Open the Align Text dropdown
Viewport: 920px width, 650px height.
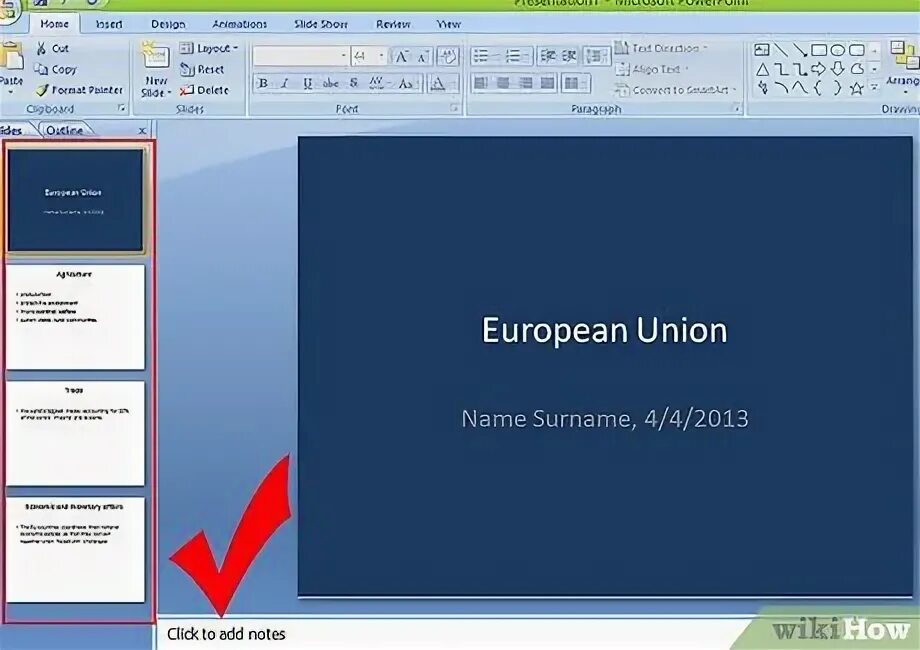click(x=651, y=69)
